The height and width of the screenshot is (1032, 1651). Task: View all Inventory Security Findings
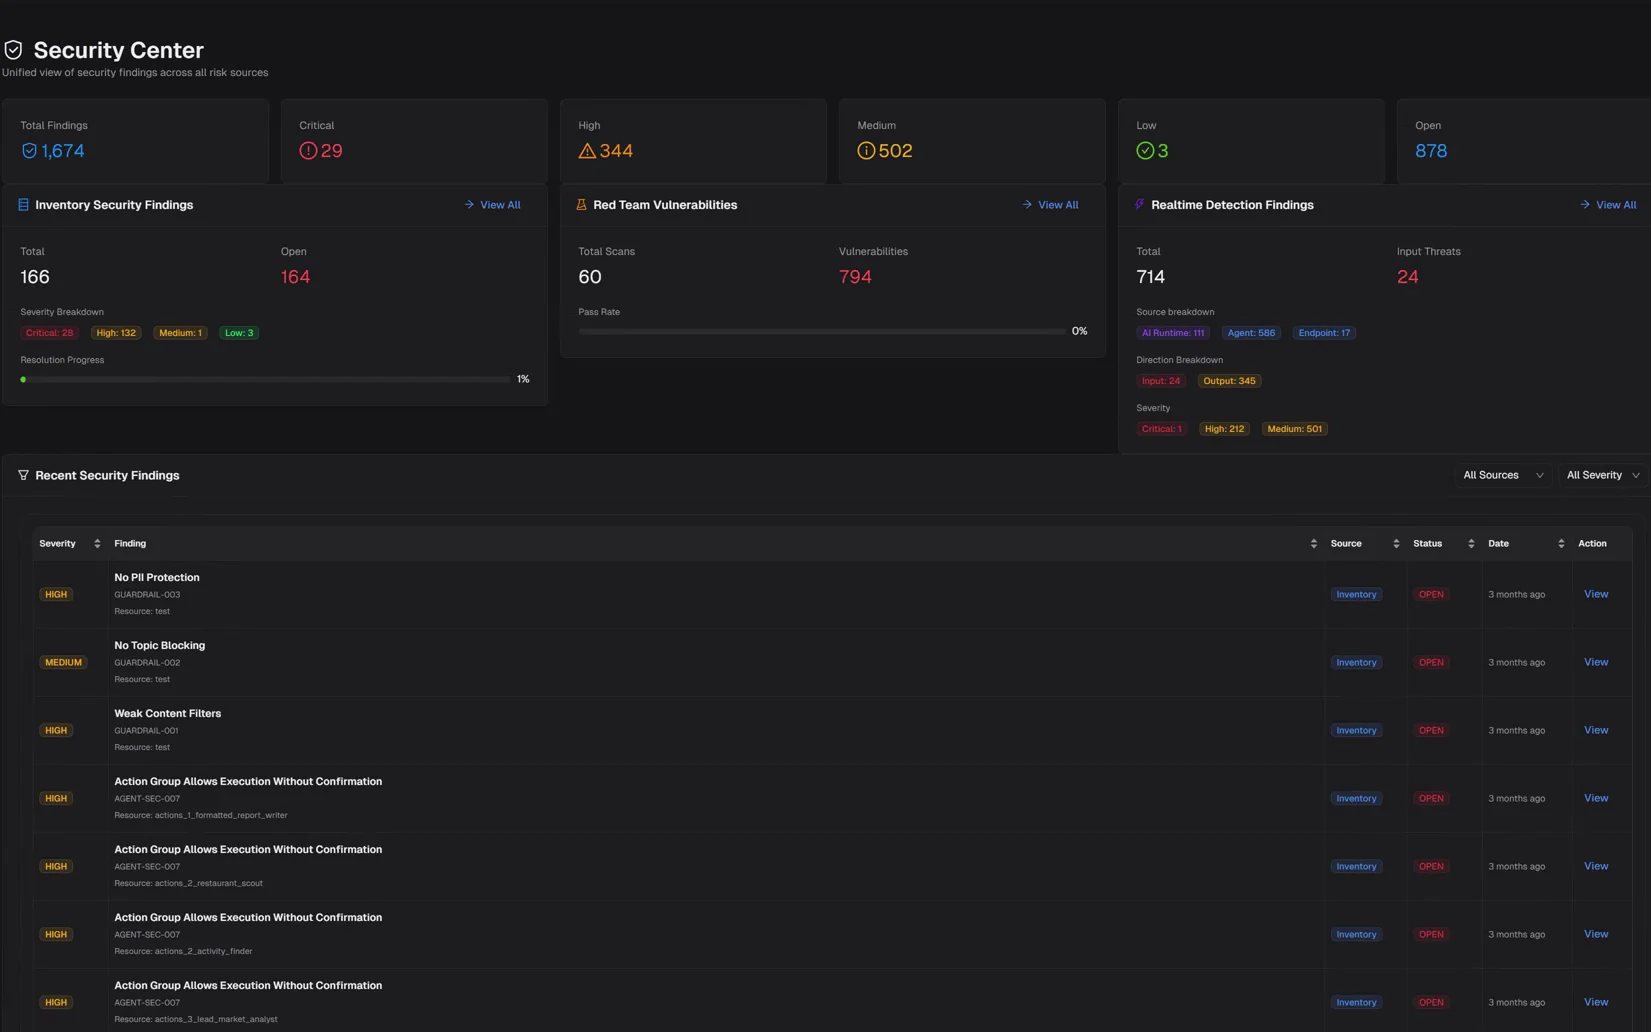492,205
